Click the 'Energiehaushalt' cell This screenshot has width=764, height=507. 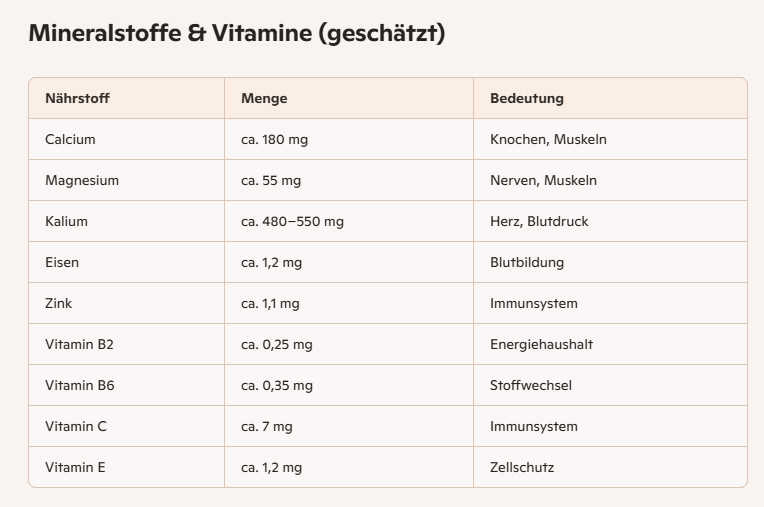click(x=541, y=344)
